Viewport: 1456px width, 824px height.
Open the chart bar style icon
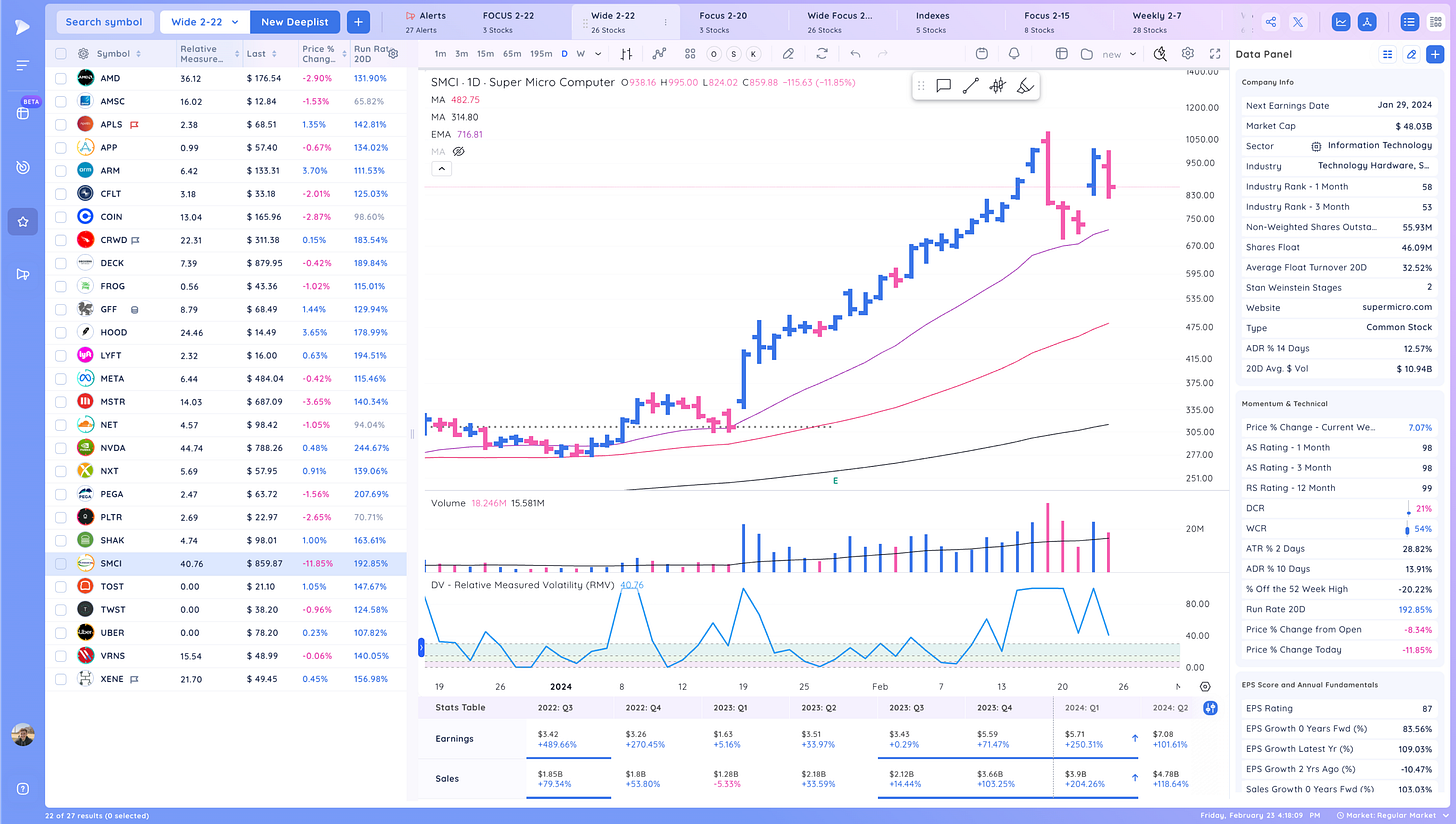tap(628, 54)
